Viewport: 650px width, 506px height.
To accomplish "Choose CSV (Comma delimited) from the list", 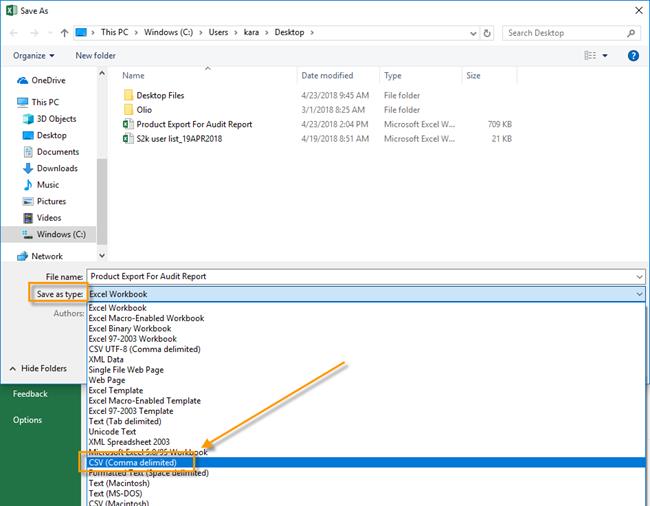I will click(132, 463).
